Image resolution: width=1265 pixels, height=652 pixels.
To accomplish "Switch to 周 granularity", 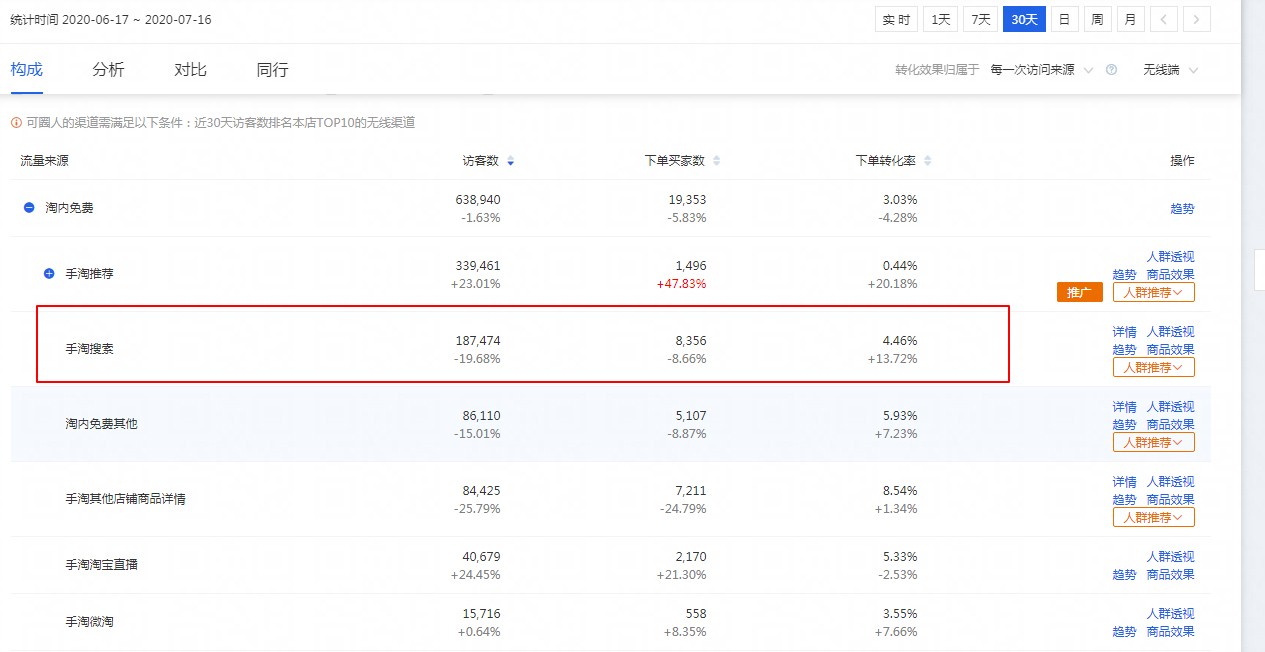I will coord(1097,19).
